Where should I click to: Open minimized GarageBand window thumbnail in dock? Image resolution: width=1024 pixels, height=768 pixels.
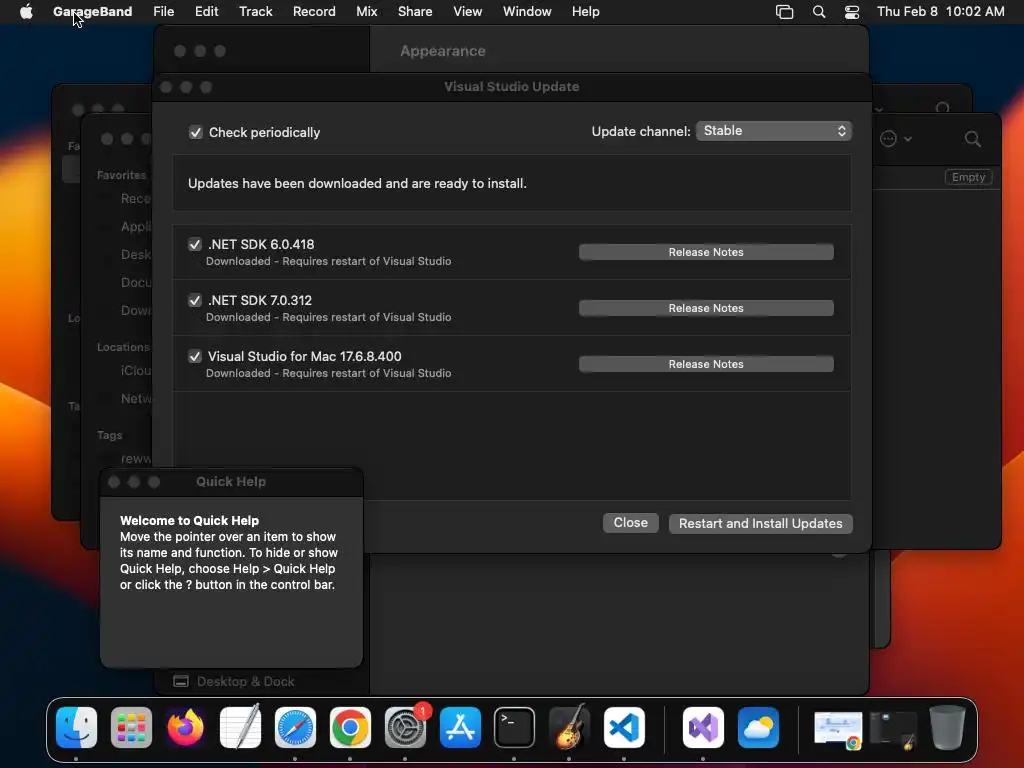pyautogui.click(x=893, y=729)
